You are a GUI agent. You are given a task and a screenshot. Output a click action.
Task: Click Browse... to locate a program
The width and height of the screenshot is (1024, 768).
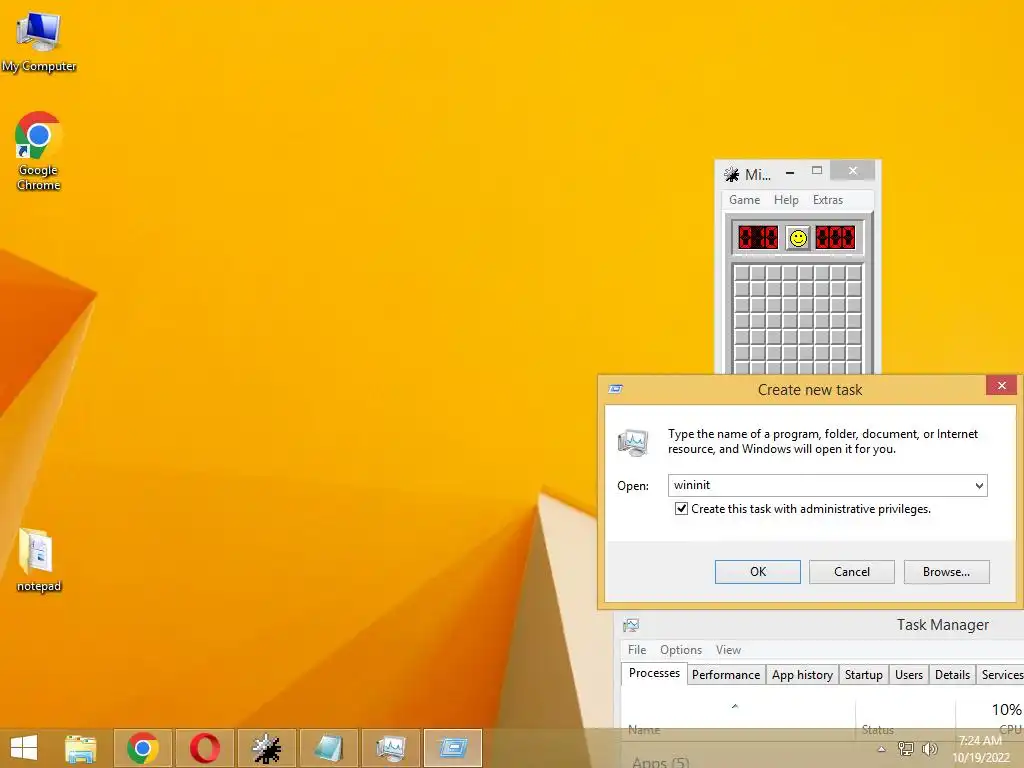[x=946, y=572]
